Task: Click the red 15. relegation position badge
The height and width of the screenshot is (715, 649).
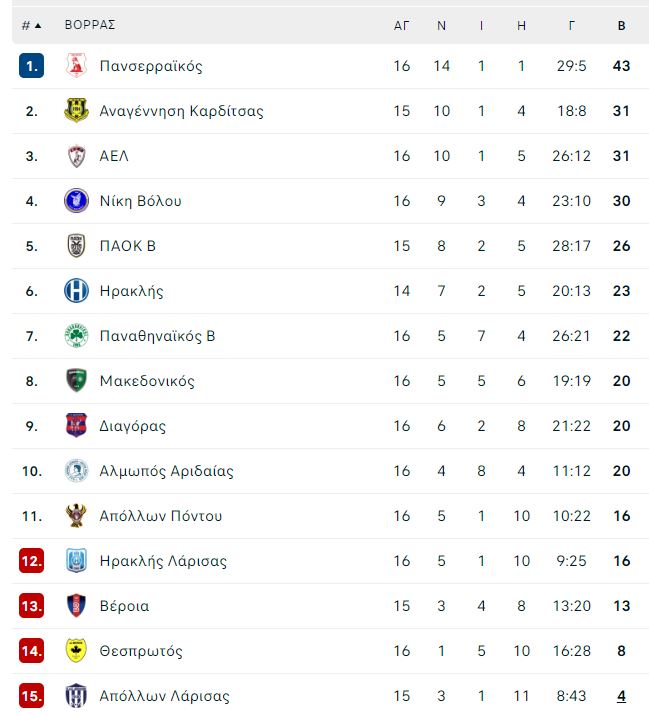Action: 31,696
